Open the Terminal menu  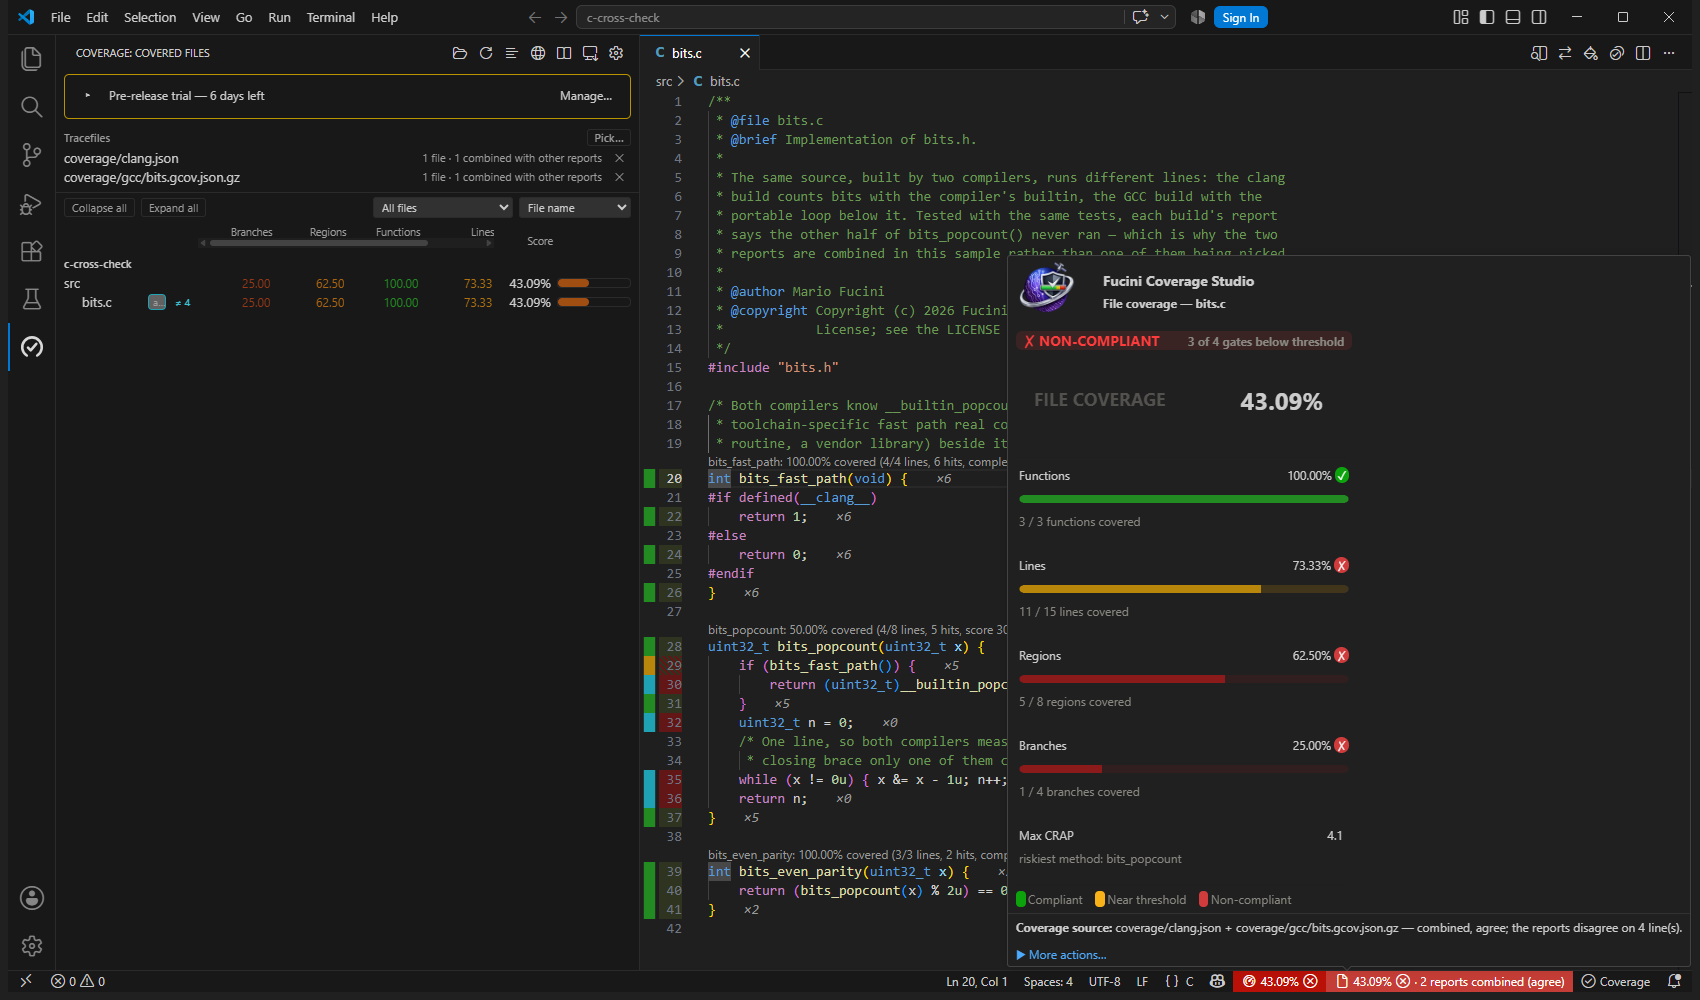point(331,17)
